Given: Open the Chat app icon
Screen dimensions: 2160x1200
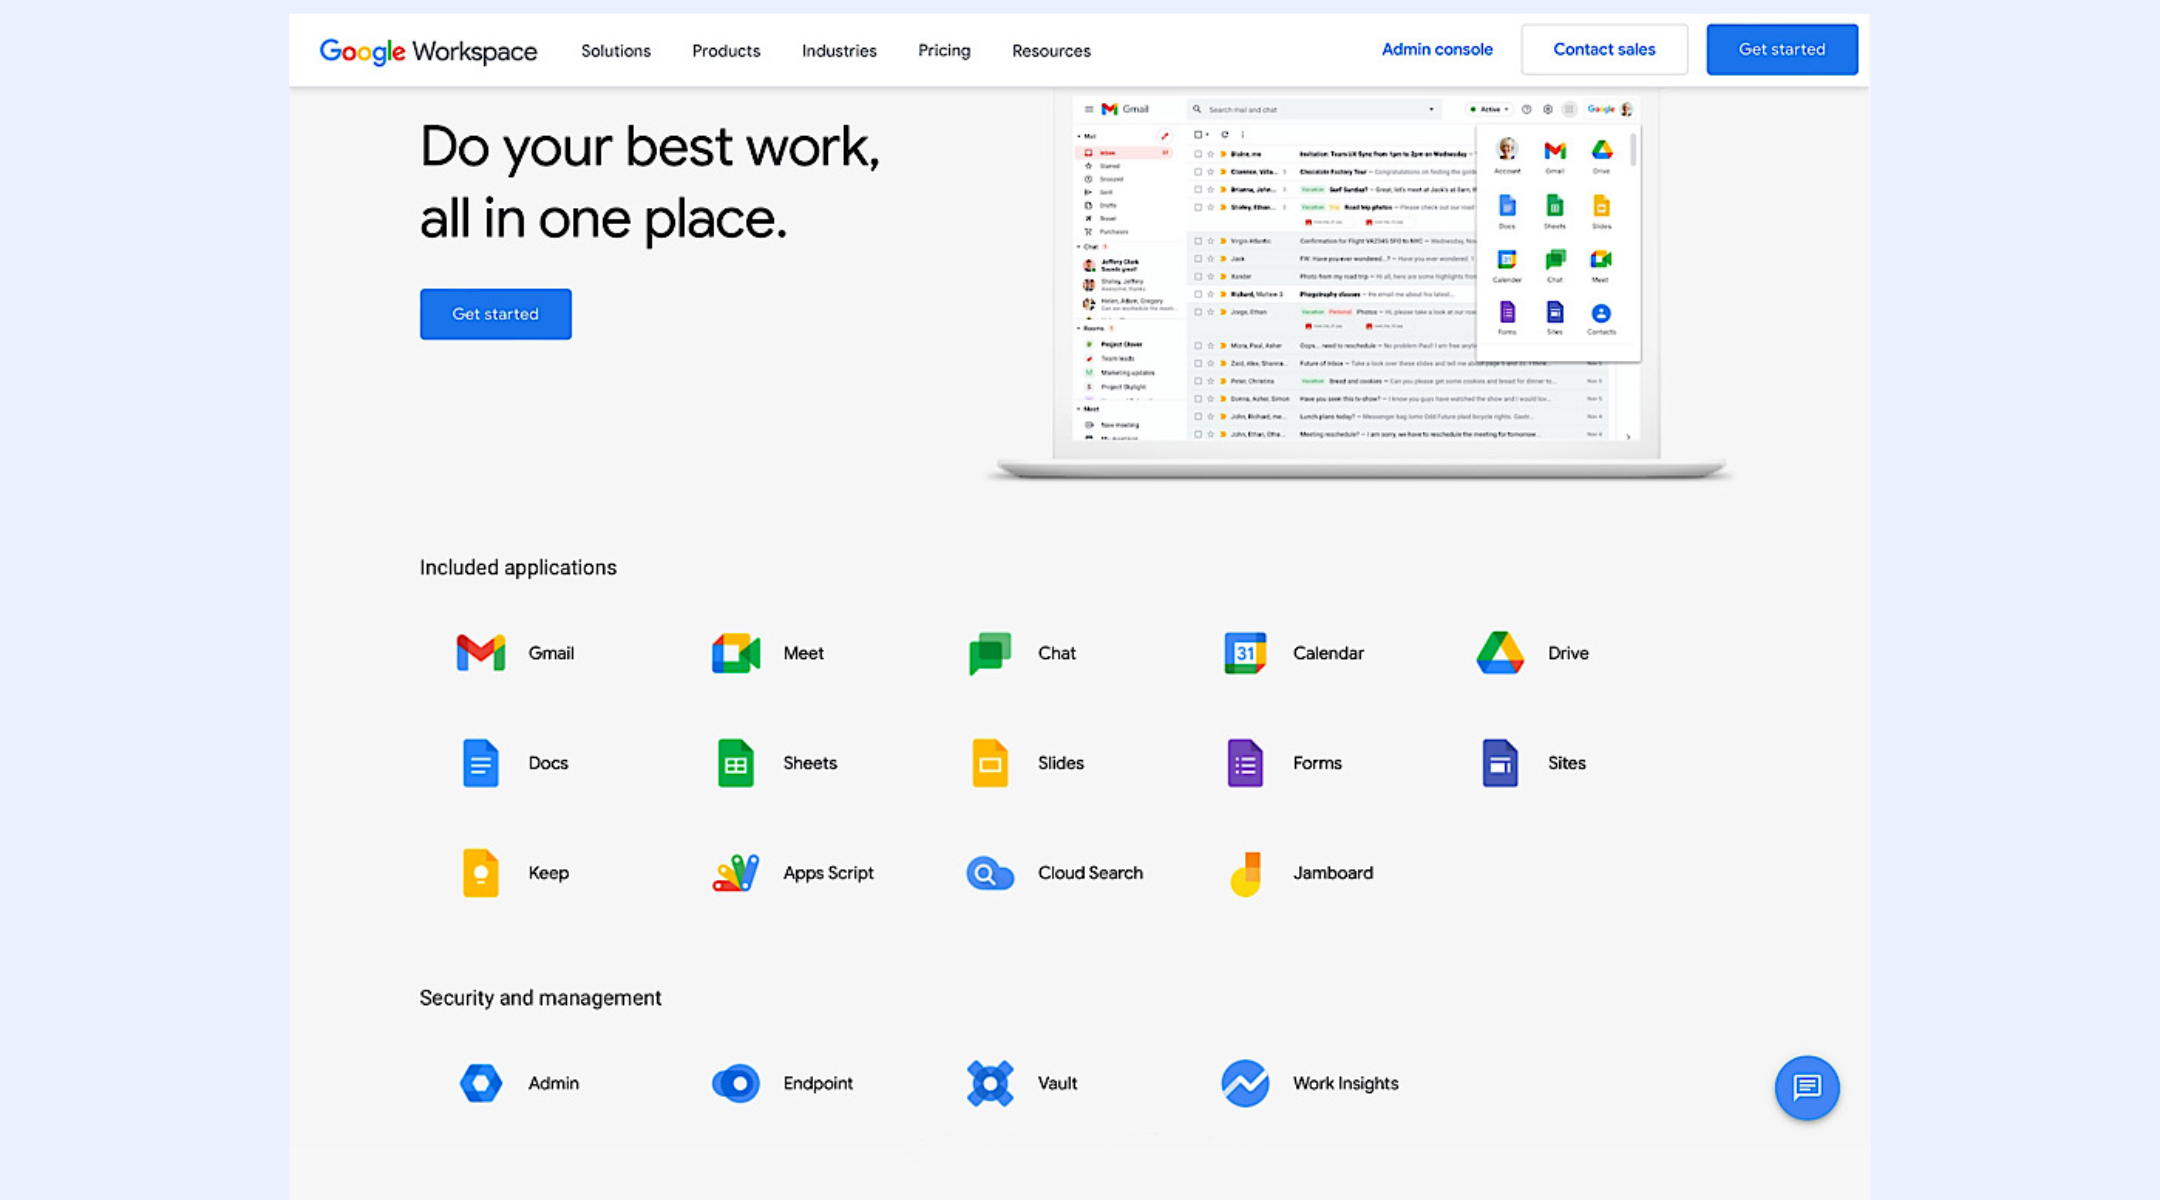Looking at the screenshot, I should [x=990, y=653].
